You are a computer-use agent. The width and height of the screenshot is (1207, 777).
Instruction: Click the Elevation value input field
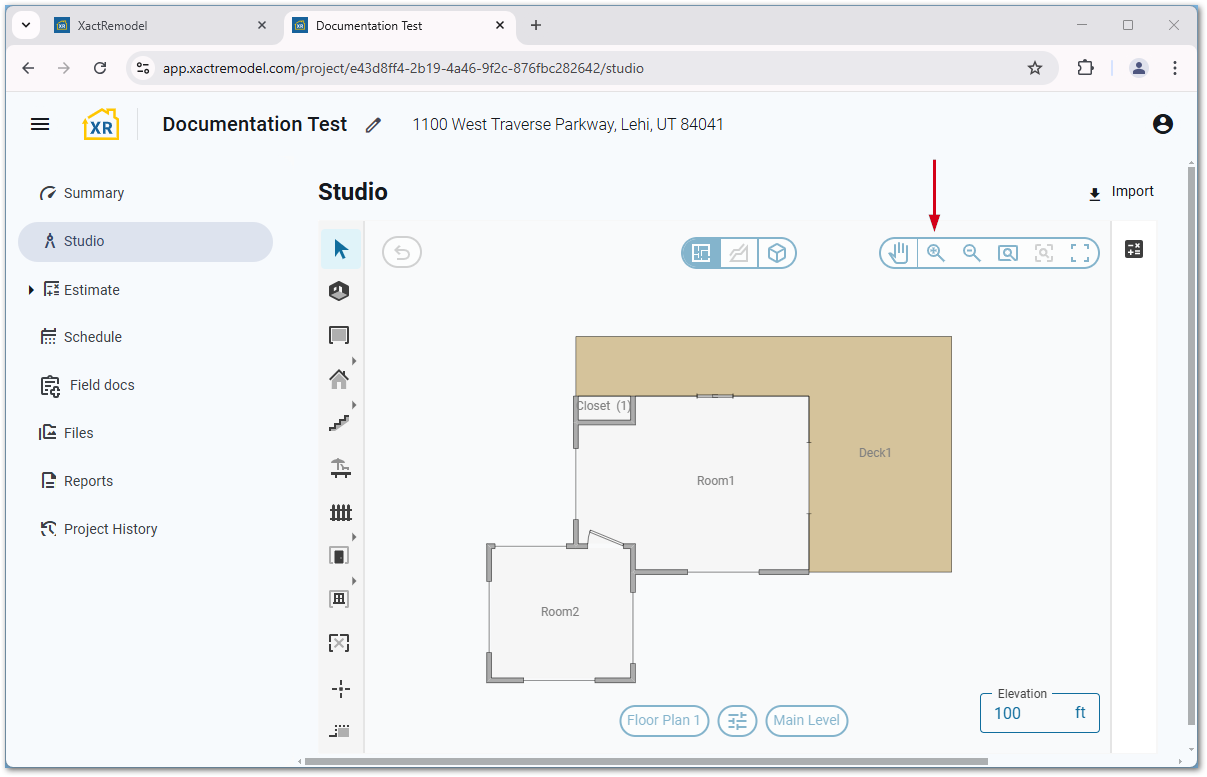[1040, 713]
